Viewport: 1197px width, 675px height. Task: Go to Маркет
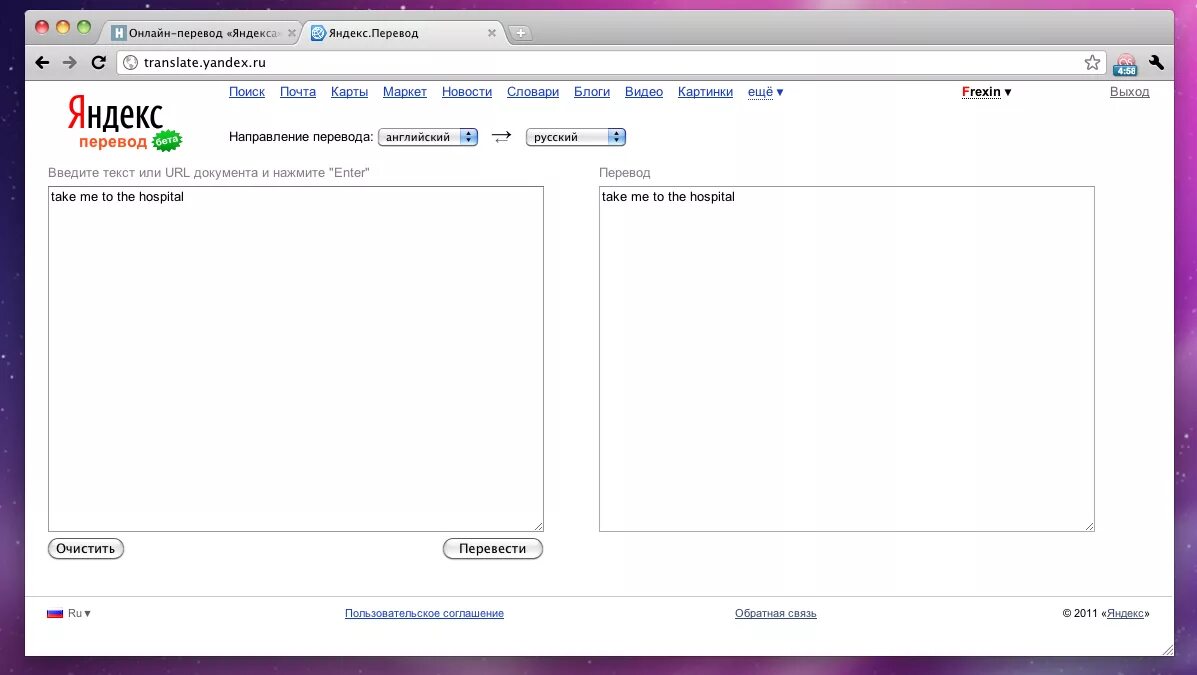pyautogui.click(x=405, y=92)
